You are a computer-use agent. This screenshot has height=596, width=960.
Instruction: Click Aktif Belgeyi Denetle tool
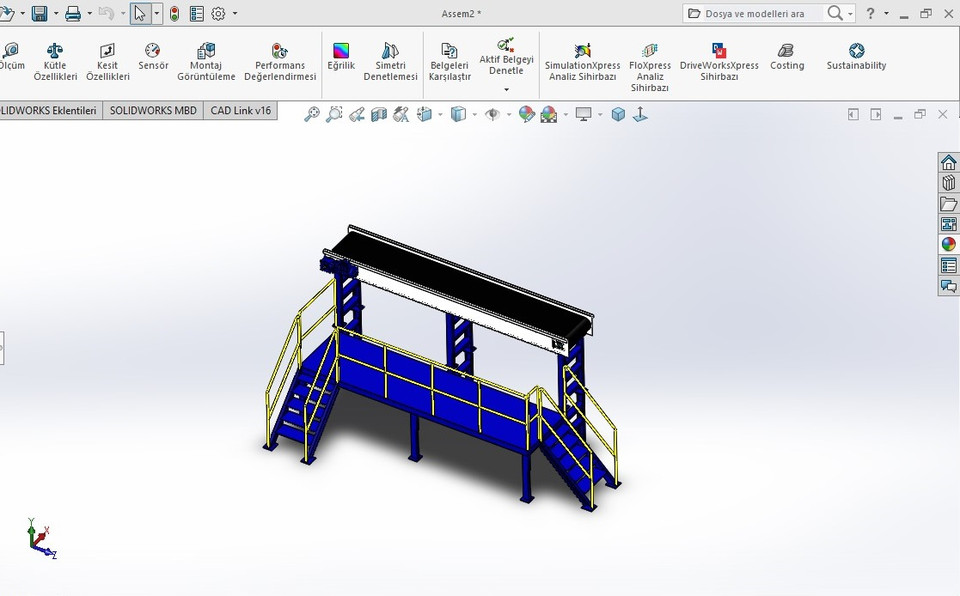(506, 56)
